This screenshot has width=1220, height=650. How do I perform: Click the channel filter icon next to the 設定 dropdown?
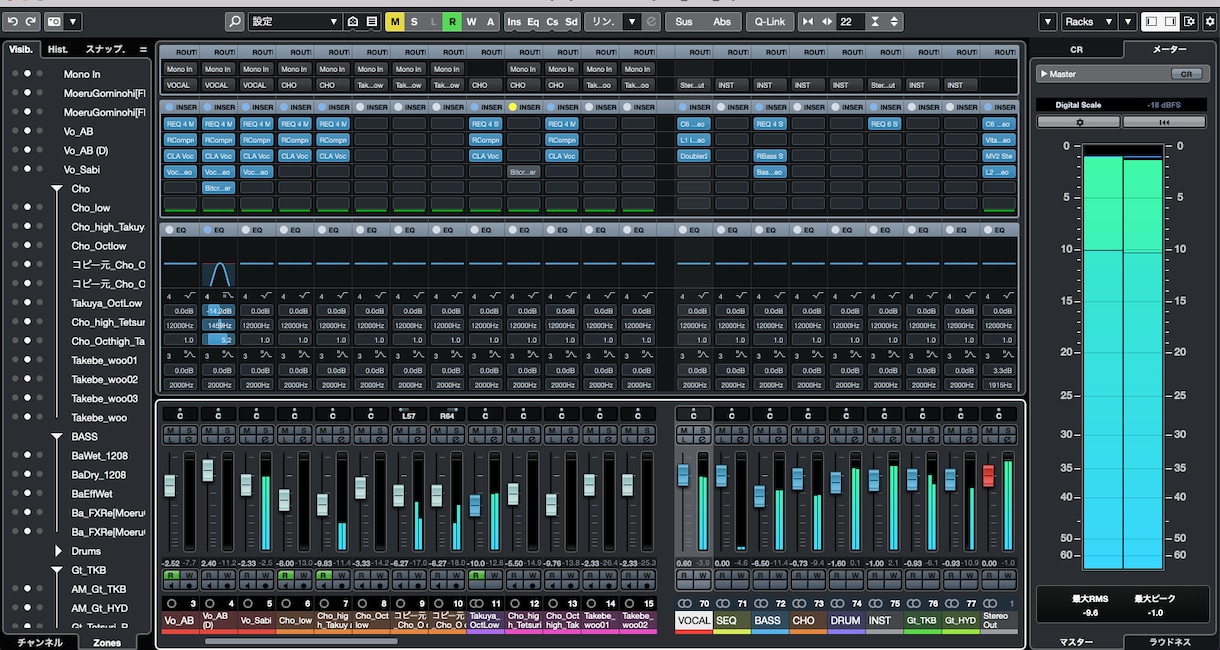(353, 21)
